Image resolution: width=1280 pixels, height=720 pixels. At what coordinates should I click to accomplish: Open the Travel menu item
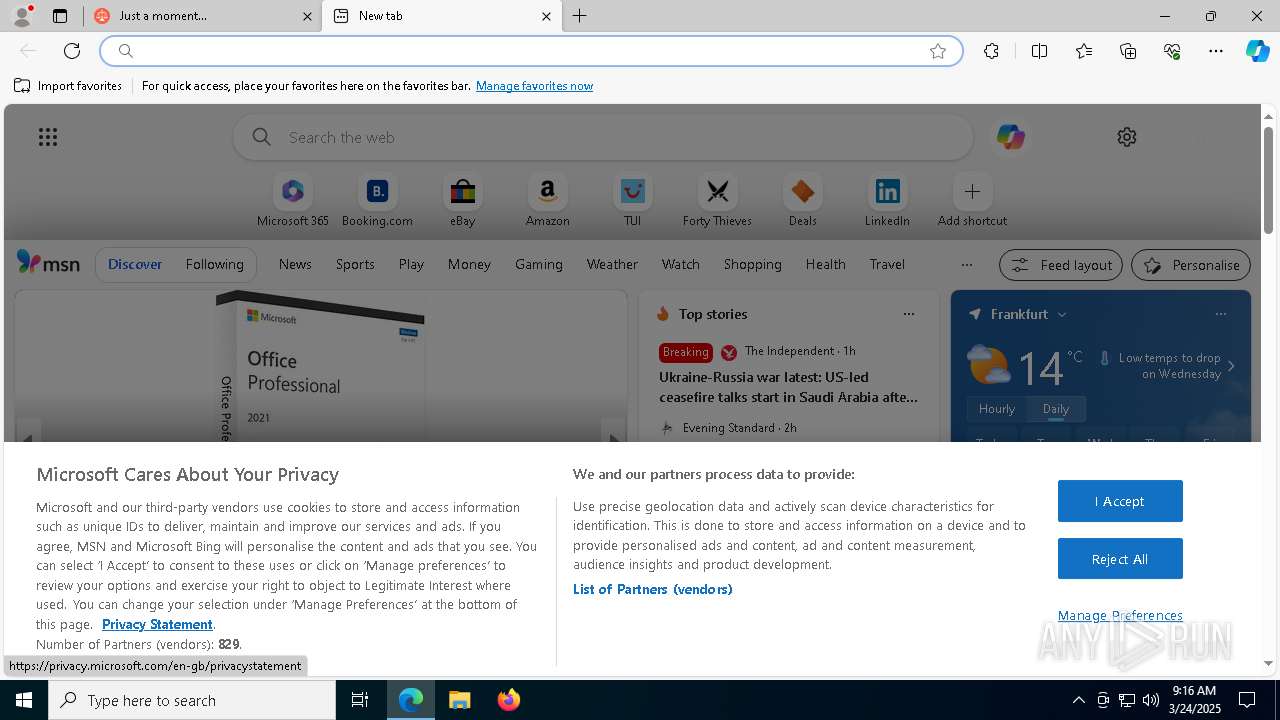tap(887, 264)
